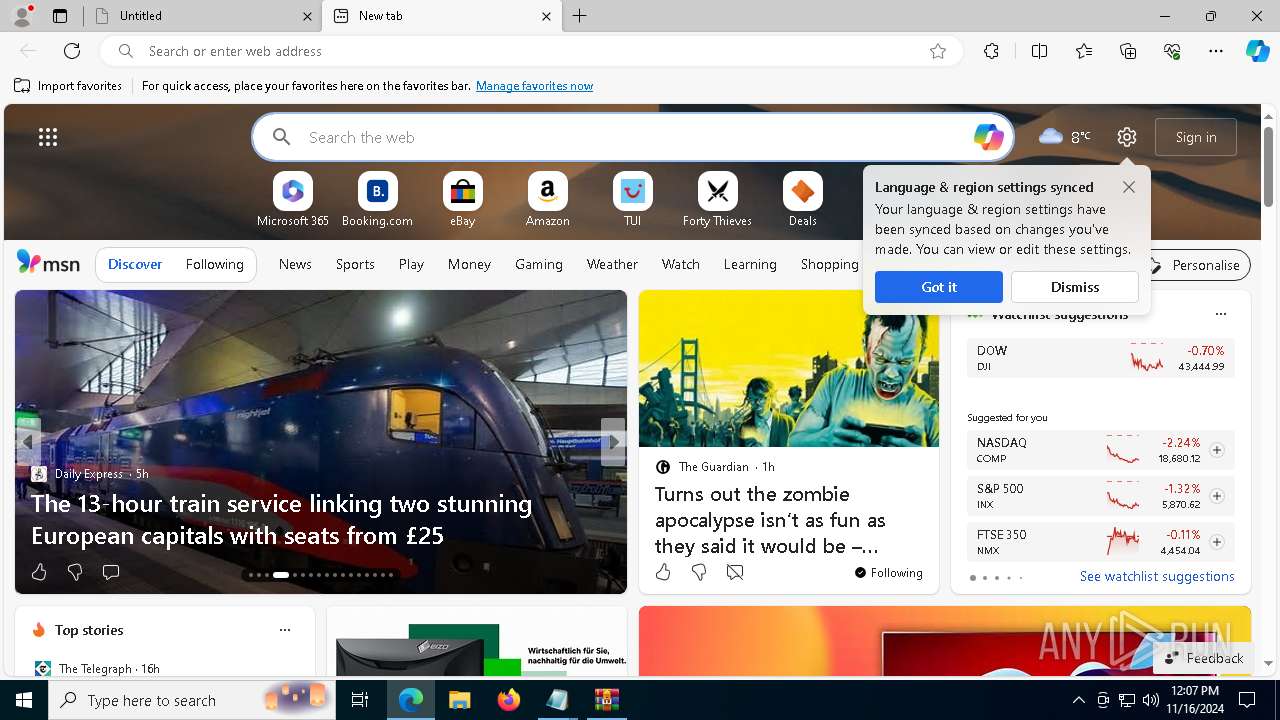Open a new tab with plus button
This screenshot has height=720, width=1280.
[580, 16]
